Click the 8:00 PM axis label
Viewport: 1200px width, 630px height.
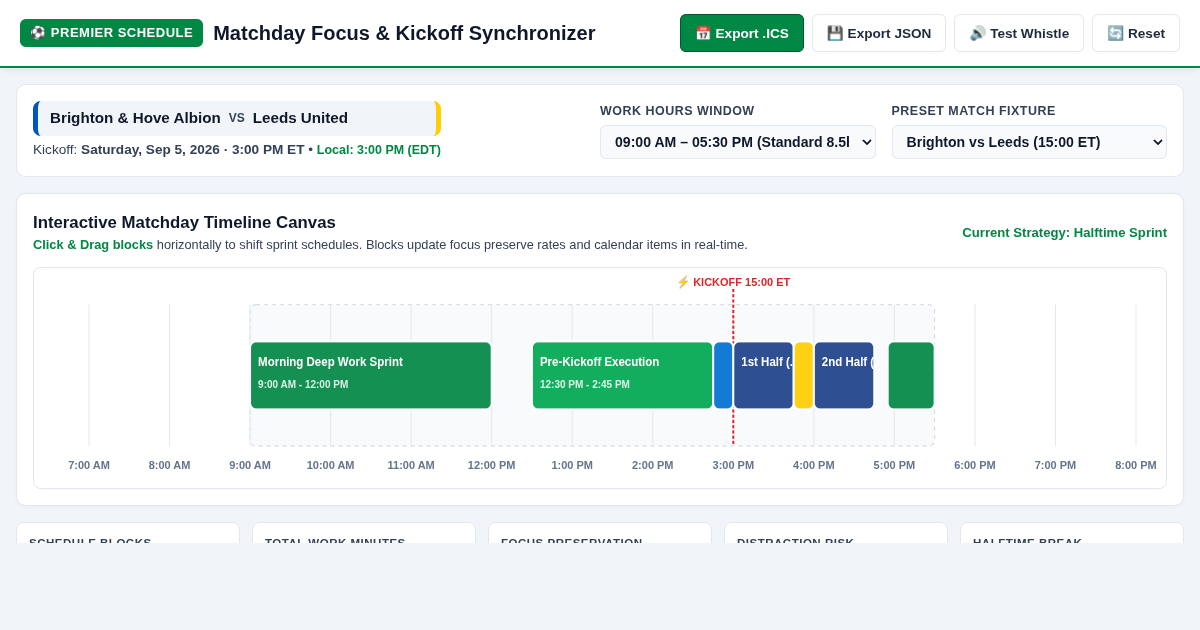click(1136, 465)
